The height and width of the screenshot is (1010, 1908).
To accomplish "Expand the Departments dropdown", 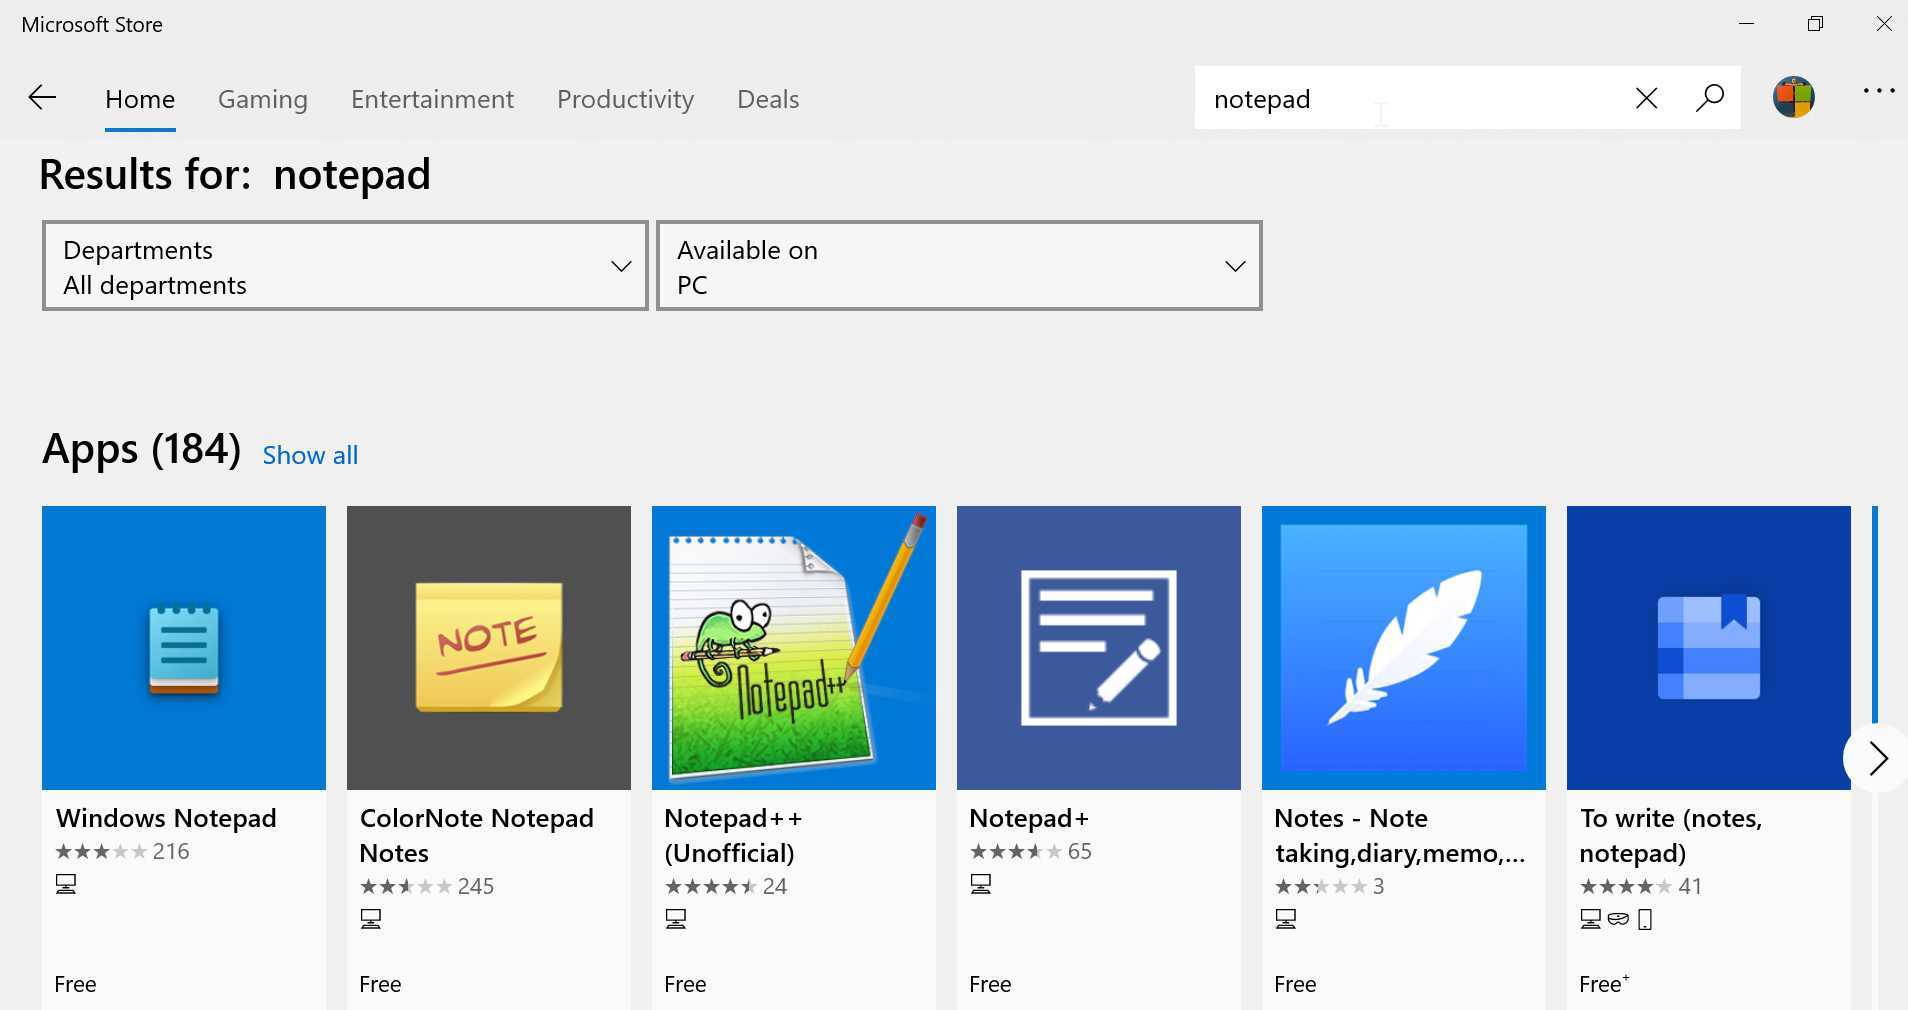I will [x=345, y=266].
